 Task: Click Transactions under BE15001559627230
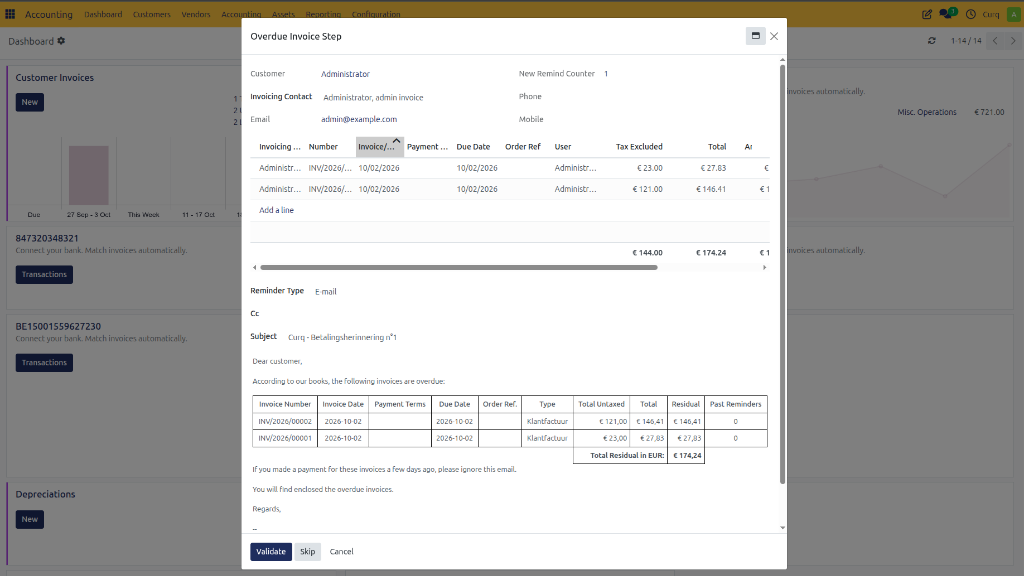coord(44,362)
